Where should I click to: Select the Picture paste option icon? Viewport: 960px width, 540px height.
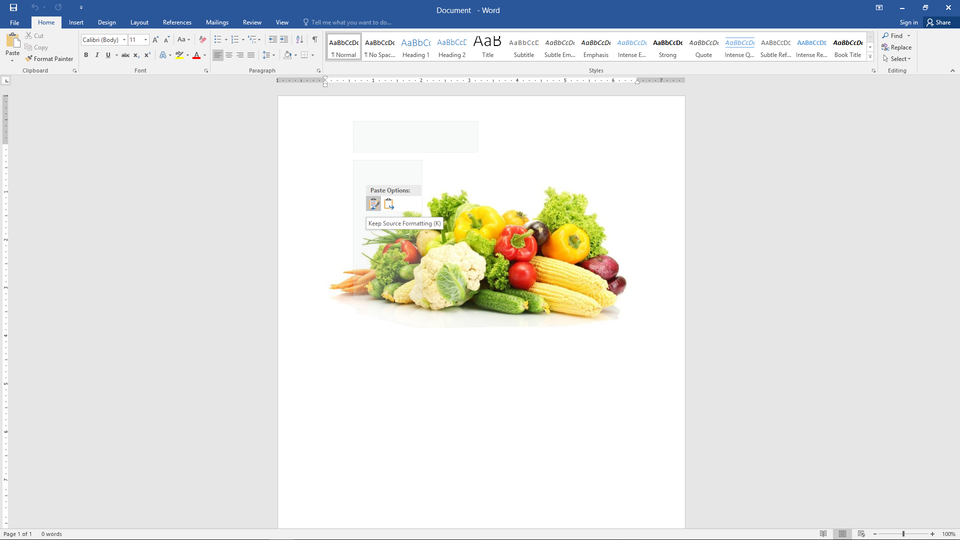tap(389, 204)
